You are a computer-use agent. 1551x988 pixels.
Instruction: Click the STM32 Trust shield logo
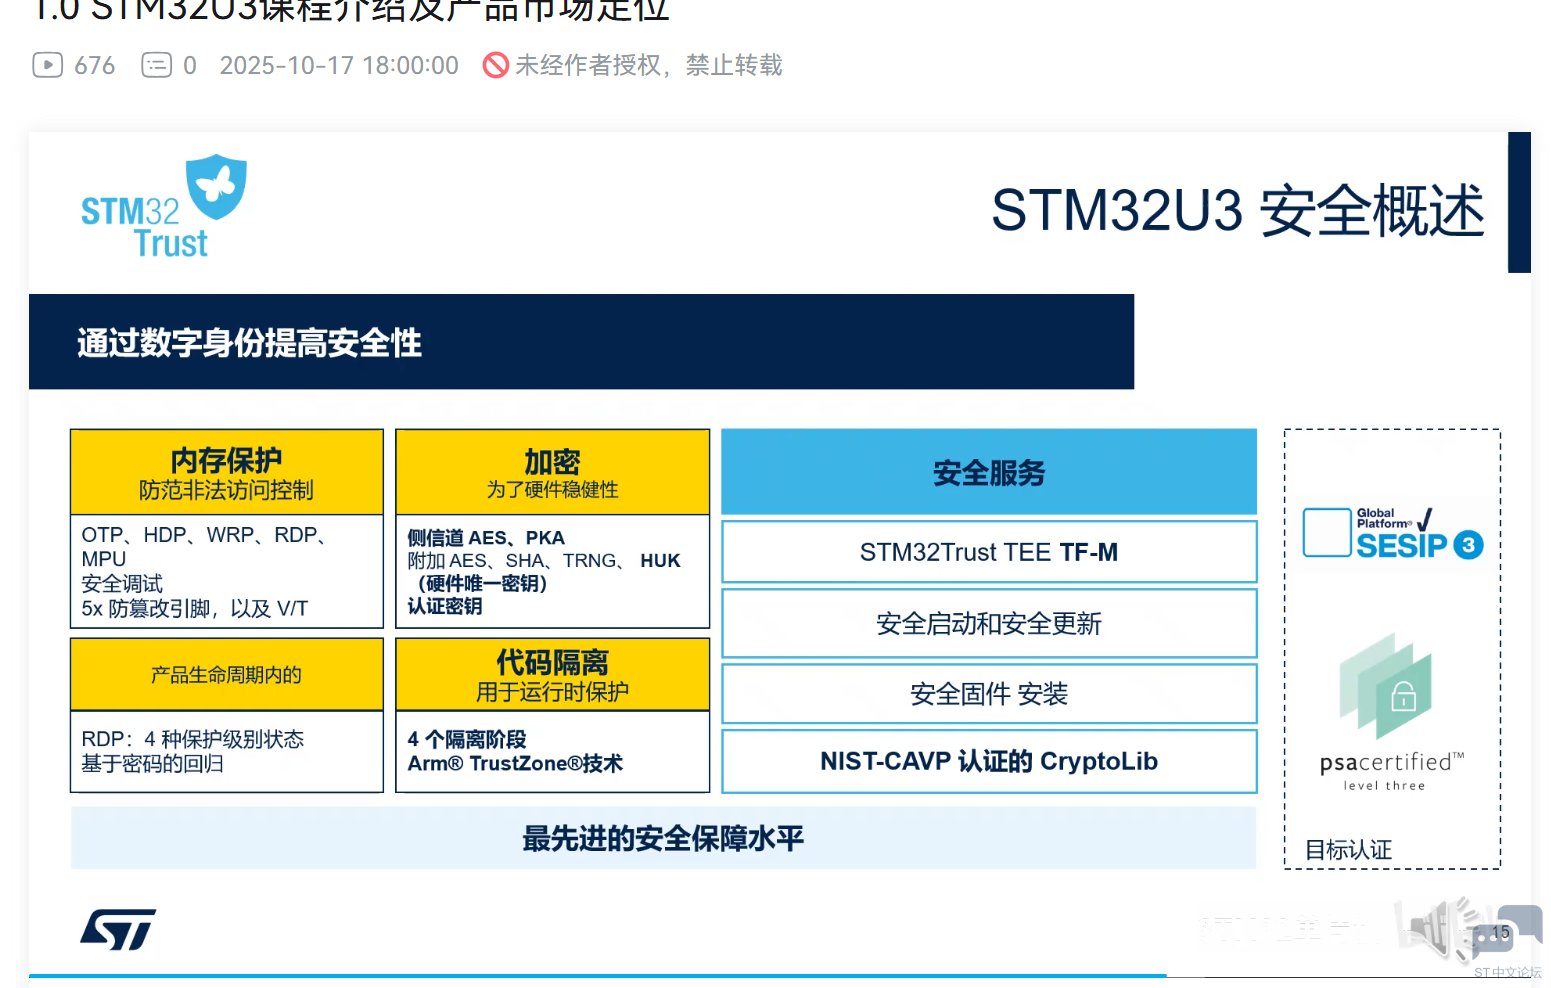coord(164,207)
